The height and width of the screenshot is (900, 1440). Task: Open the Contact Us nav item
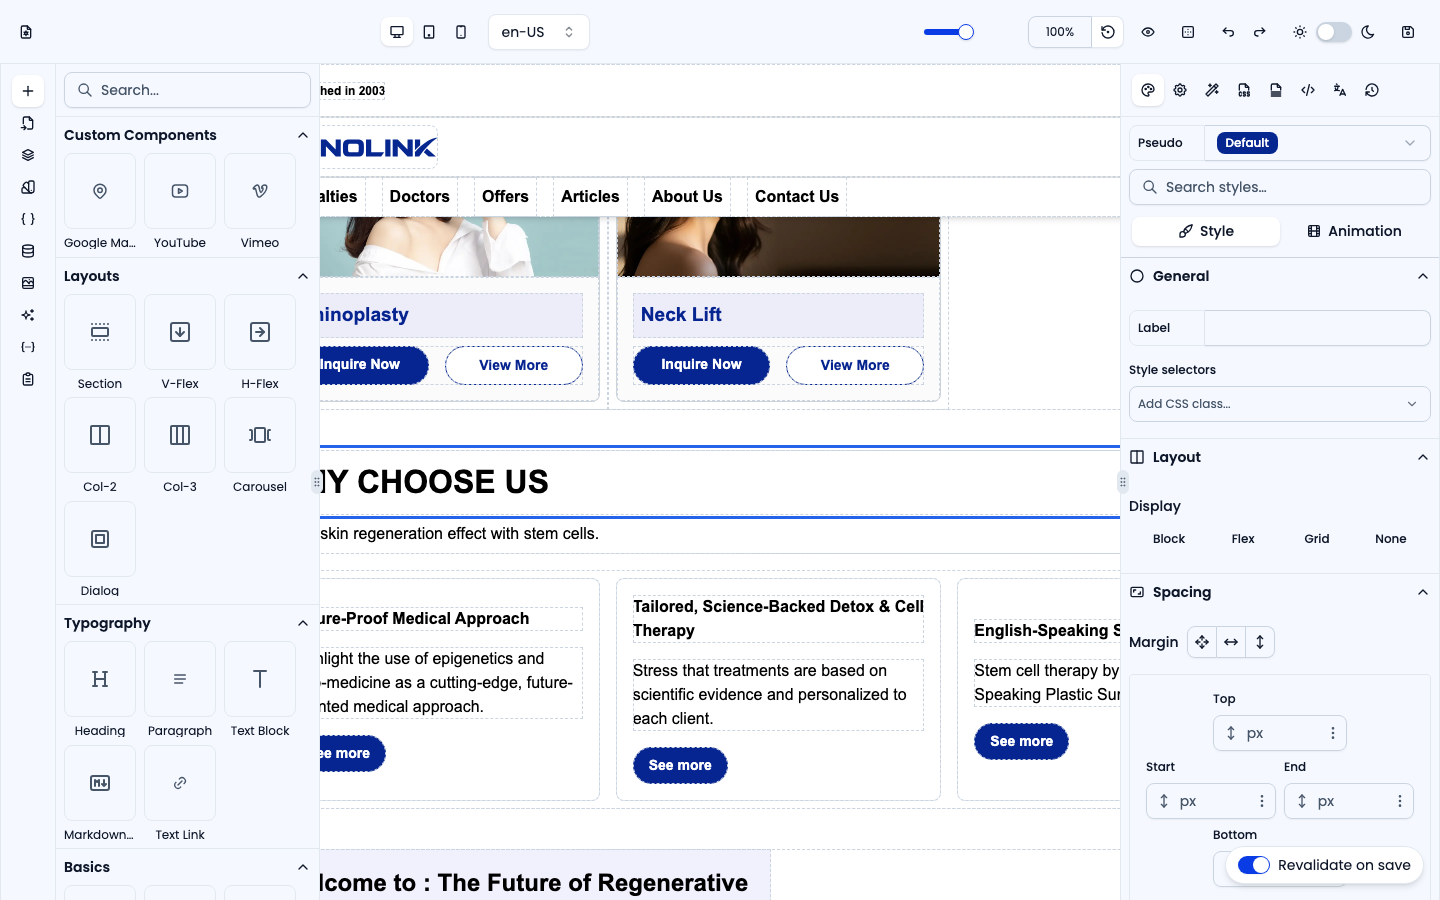click(x=797, y=197)
